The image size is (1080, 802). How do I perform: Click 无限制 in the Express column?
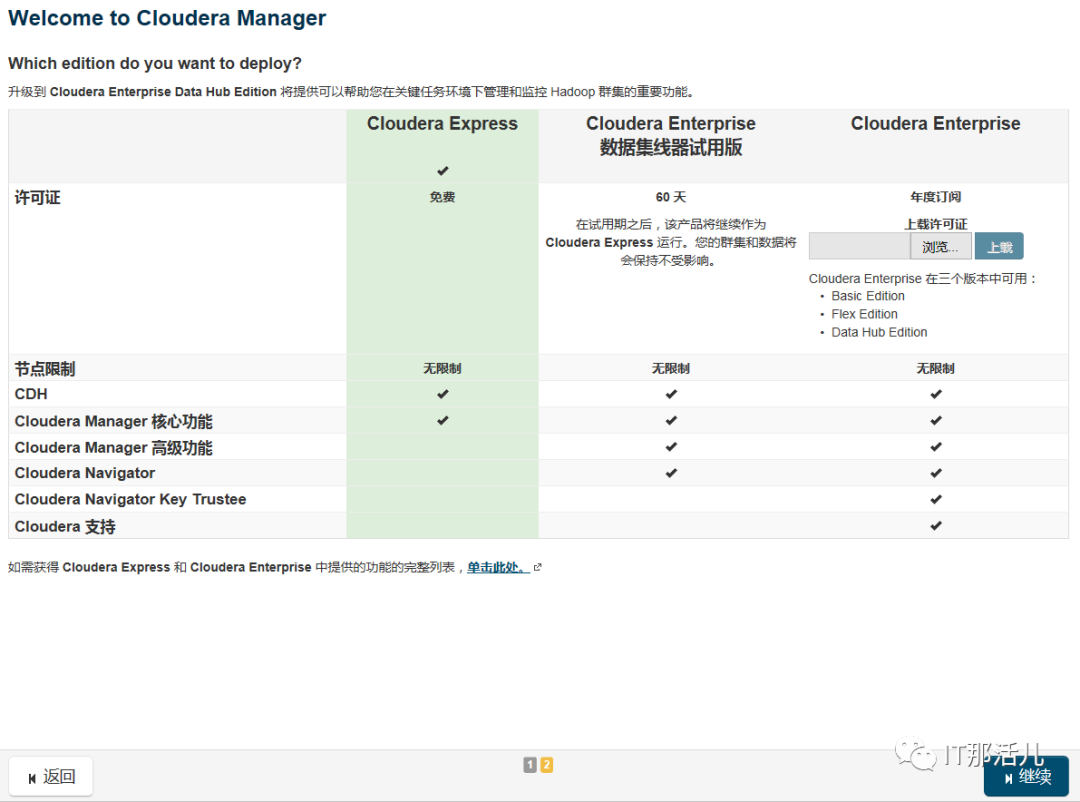pyautogui.click(x=442, y=369)
